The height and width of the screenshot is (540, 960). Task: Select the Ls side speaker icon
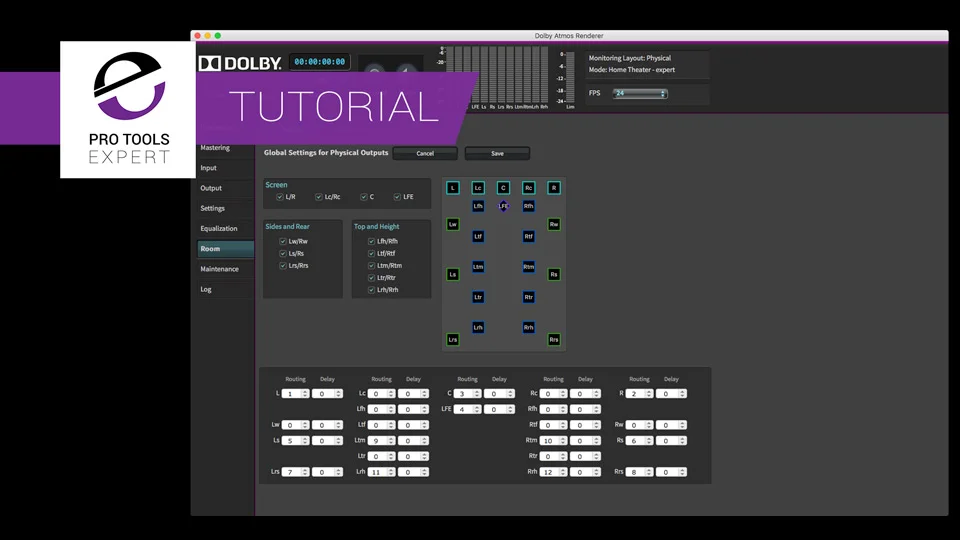pyautogui.click(x=452, y=274)
